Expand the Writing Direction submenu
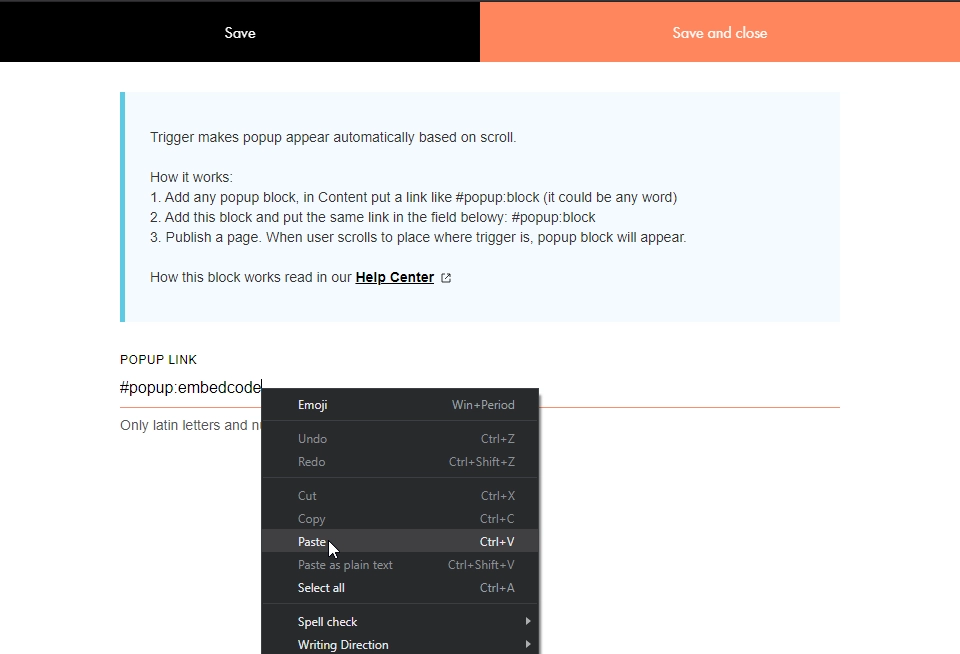Viewport: 960px width, 654px height. pyautogui.click(x=400, y=645)
